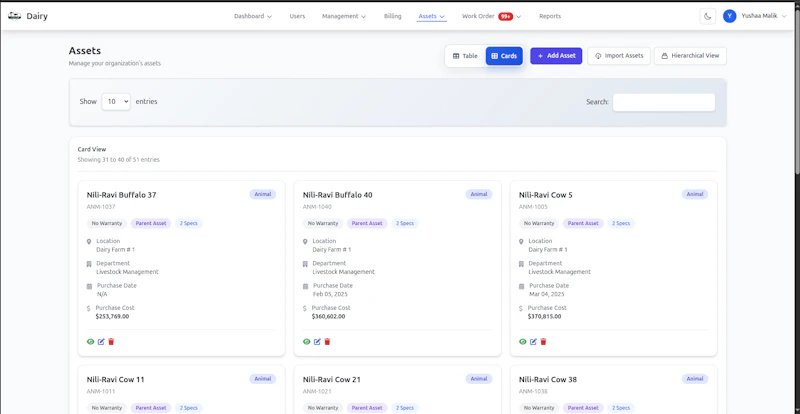Click Animal tag on Buffalo 37 card
The image size is (800, 414).
263,194
